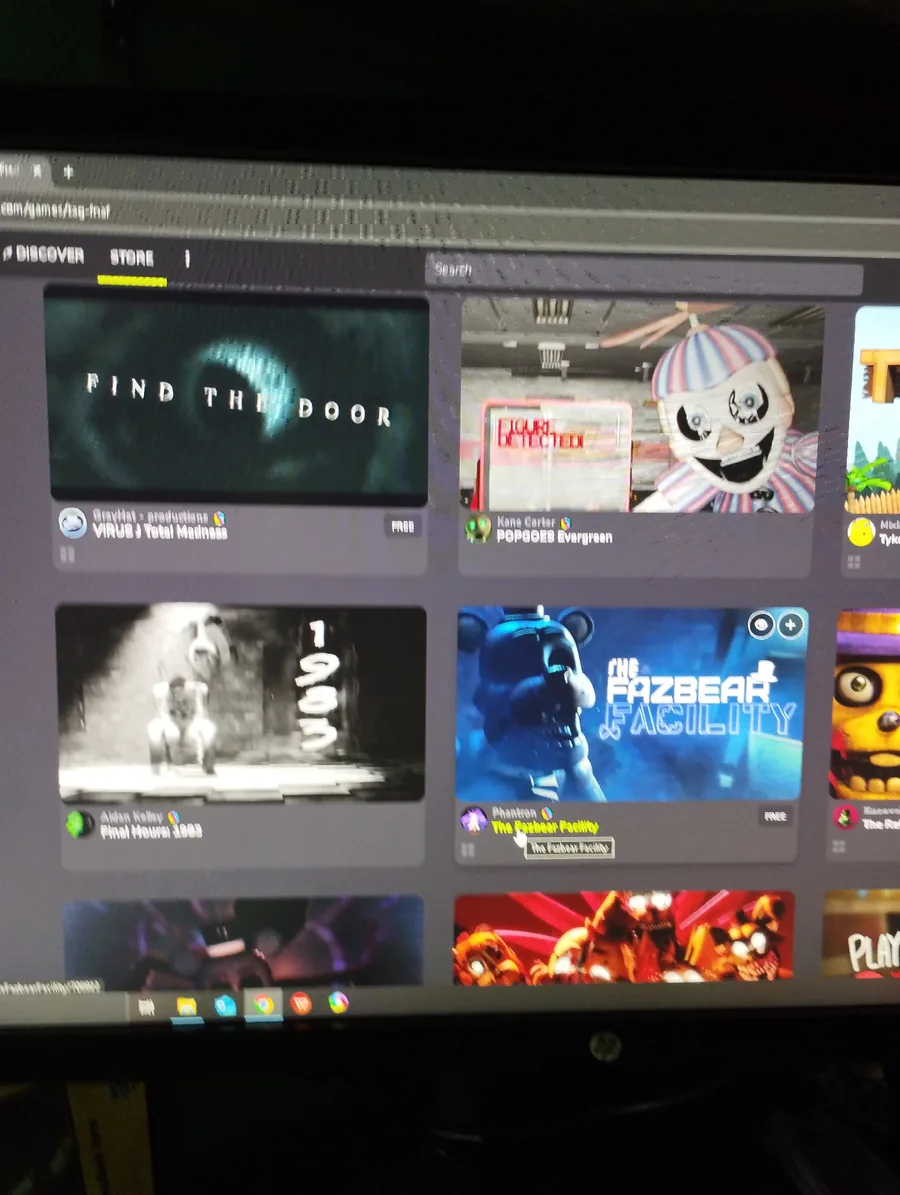The image size is (900, 1195).
Task: Add Fazbear Facility to playlist plus icon
Action: [790, 625]
